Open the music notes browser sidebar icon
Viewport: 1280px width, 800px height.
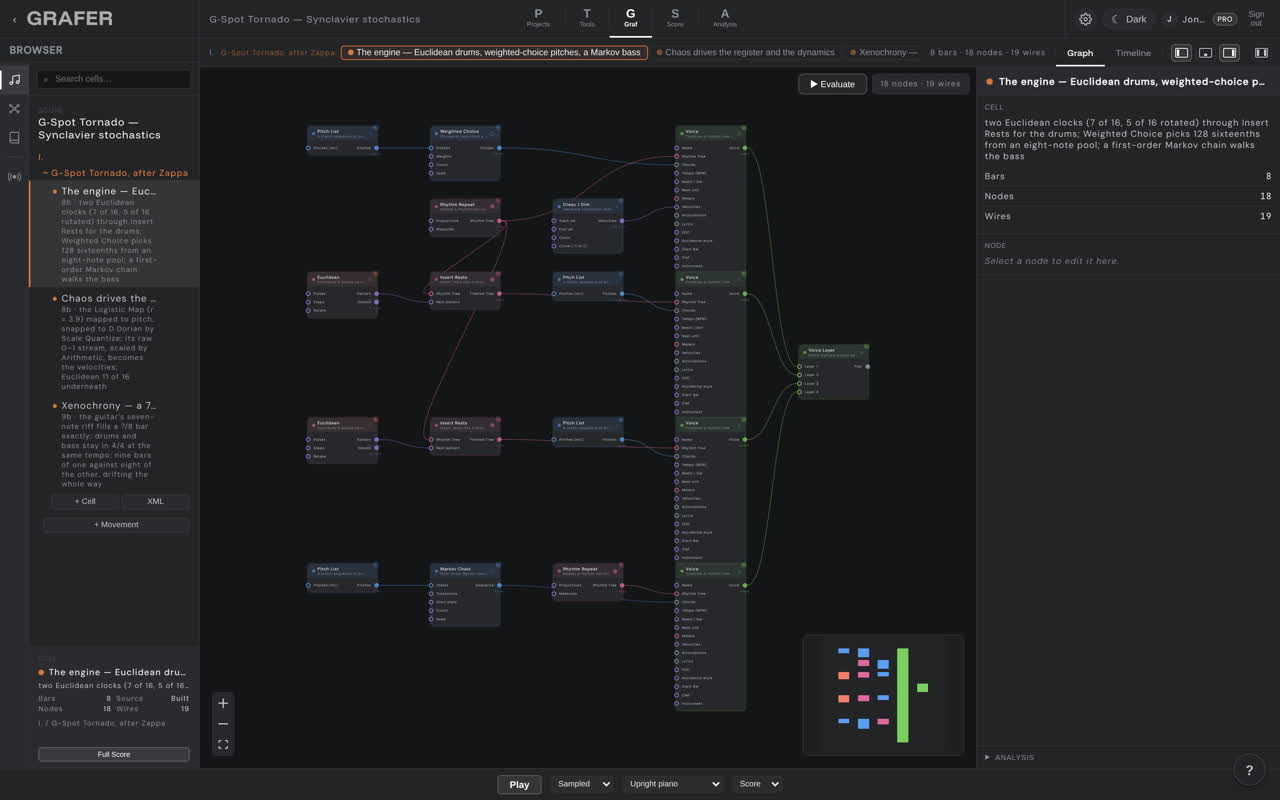pyautogui.click(x=14, y=79)
